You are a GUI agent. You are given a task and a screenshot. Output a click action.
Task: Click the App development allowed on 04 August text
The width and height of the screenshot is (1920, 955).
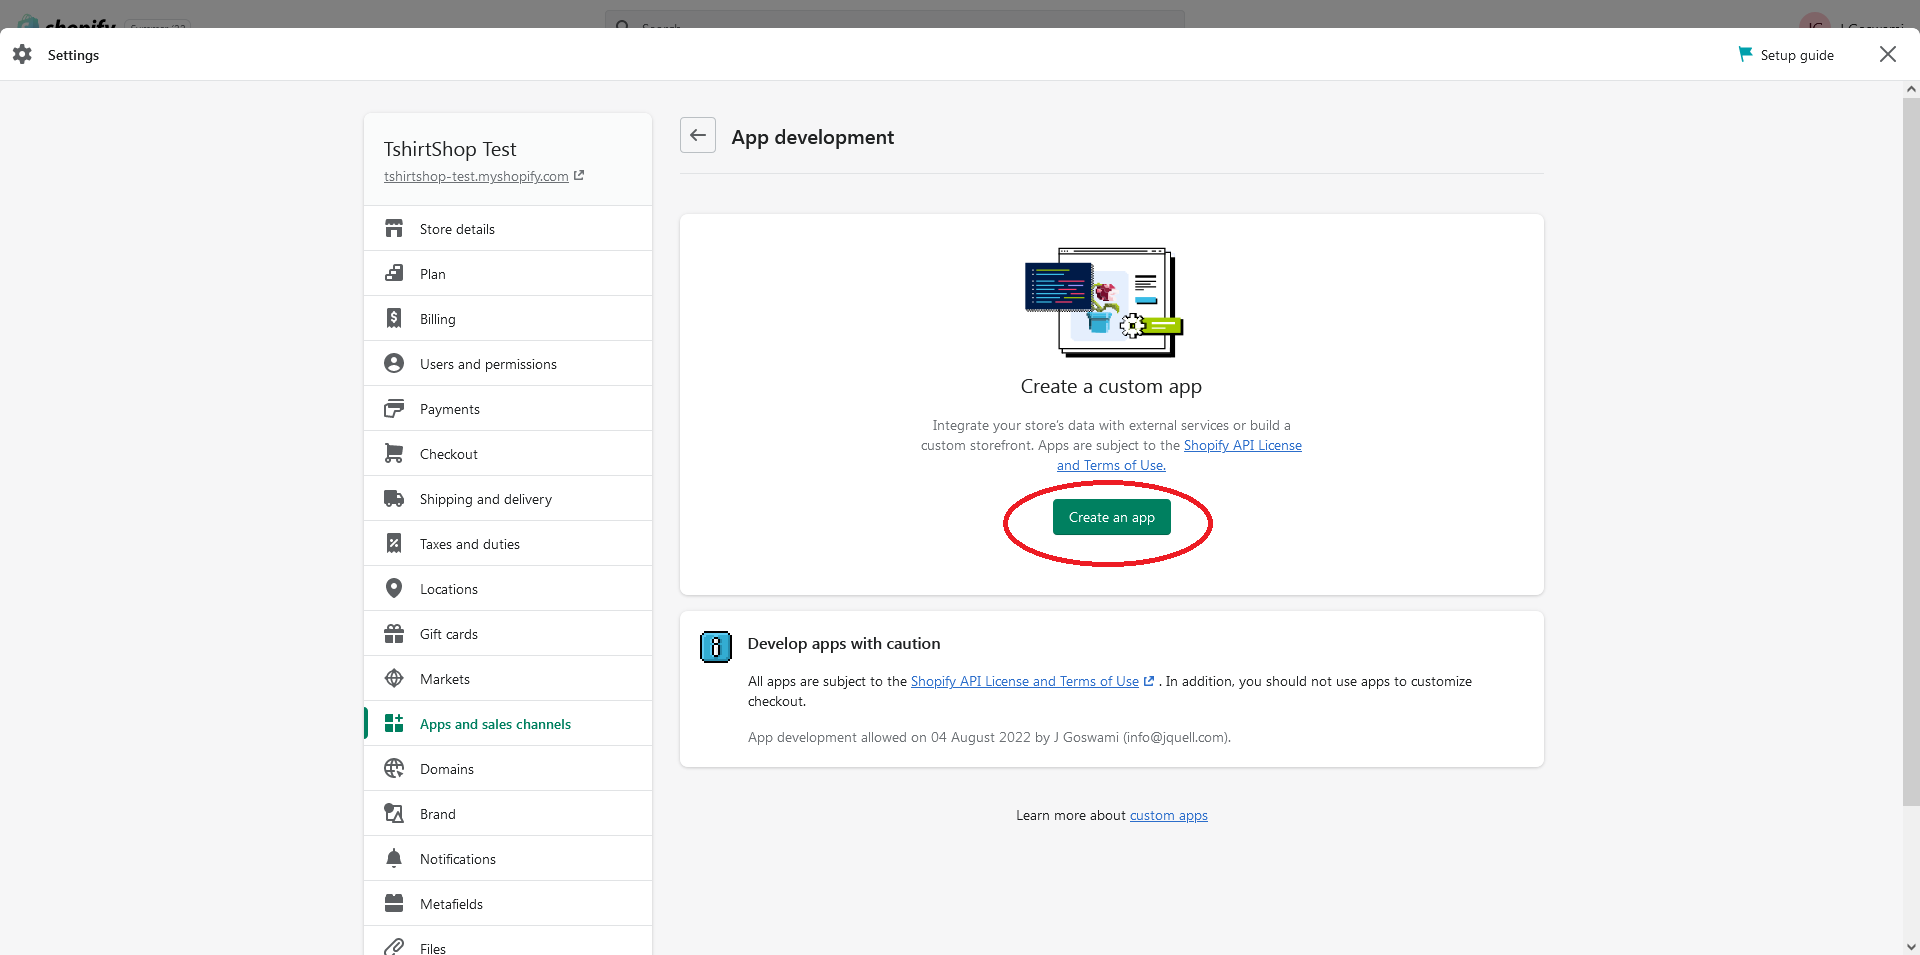[x=989, y=737]
